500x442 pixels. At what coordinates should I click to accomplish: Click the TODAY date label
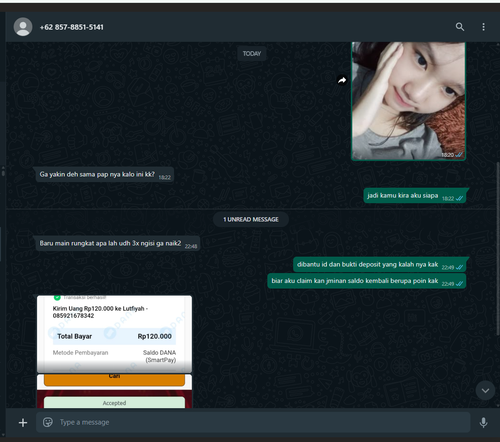(x=252, y=54)
